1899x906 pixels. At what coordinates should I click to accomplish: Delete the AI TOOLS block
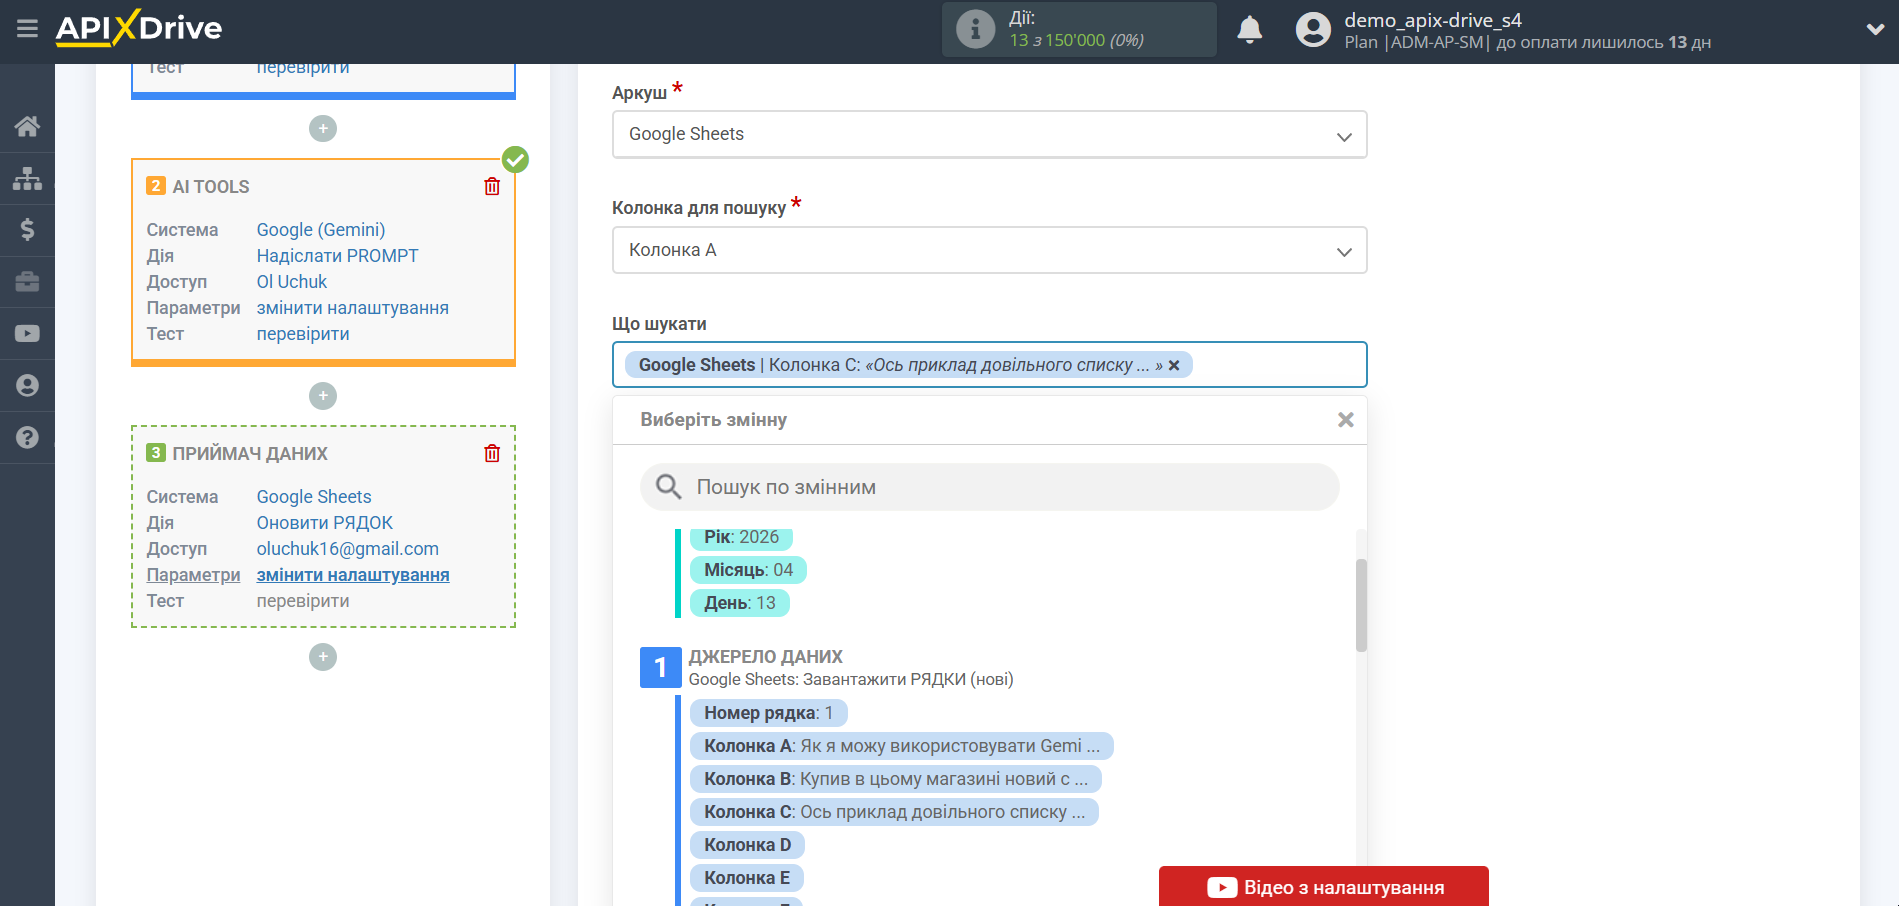[492, 187]
